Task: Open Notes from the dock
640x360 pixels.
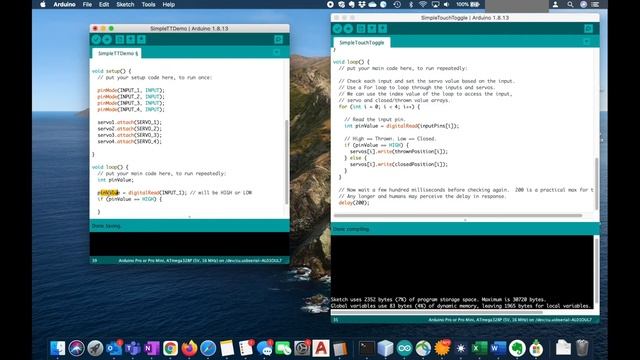Action: pyautogui.click(x=227, y=348)
